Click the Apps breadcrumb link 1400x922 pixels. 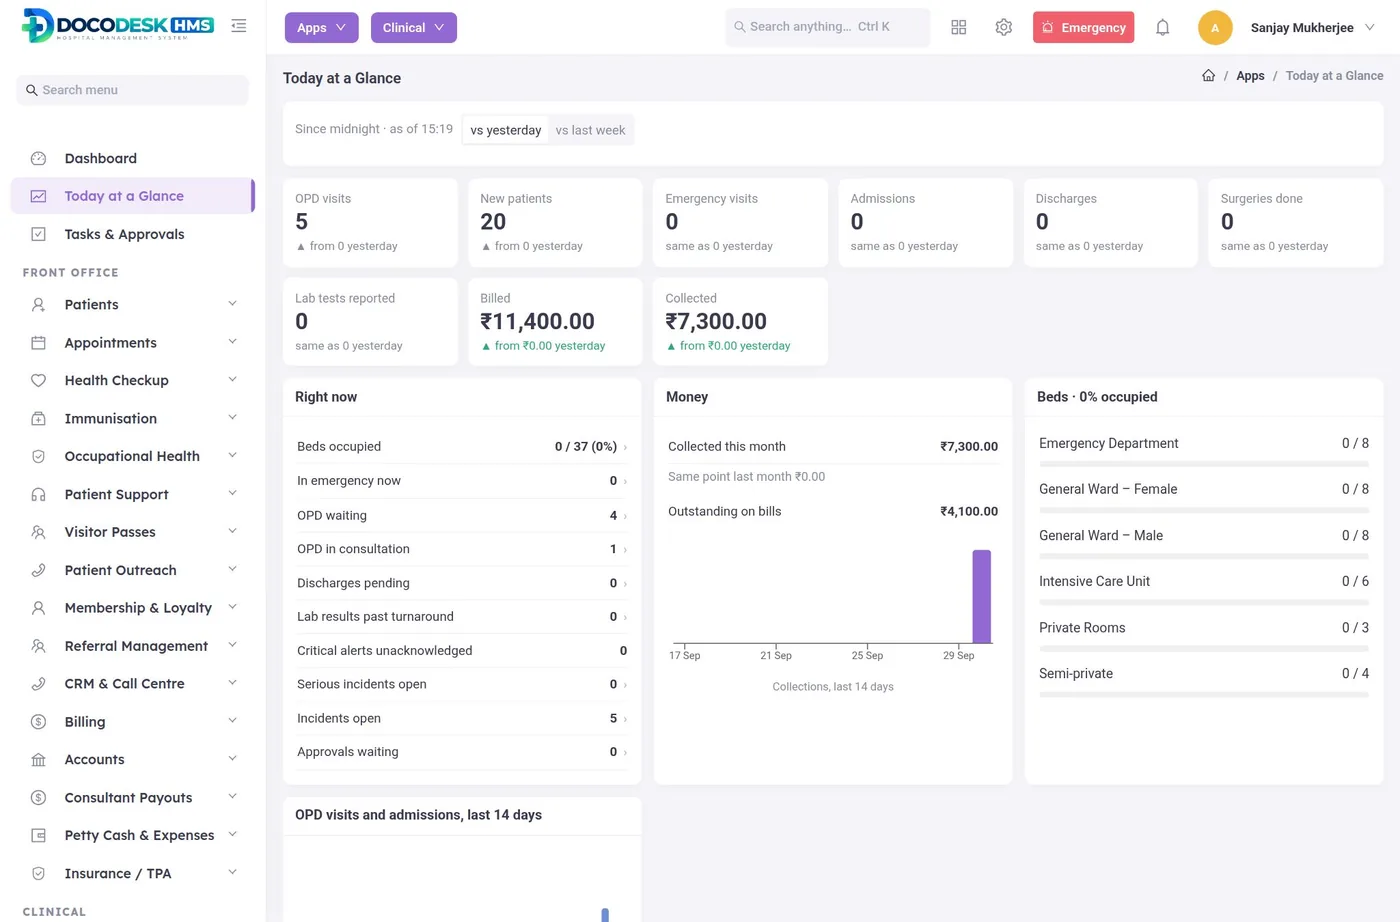point(1250,76)
